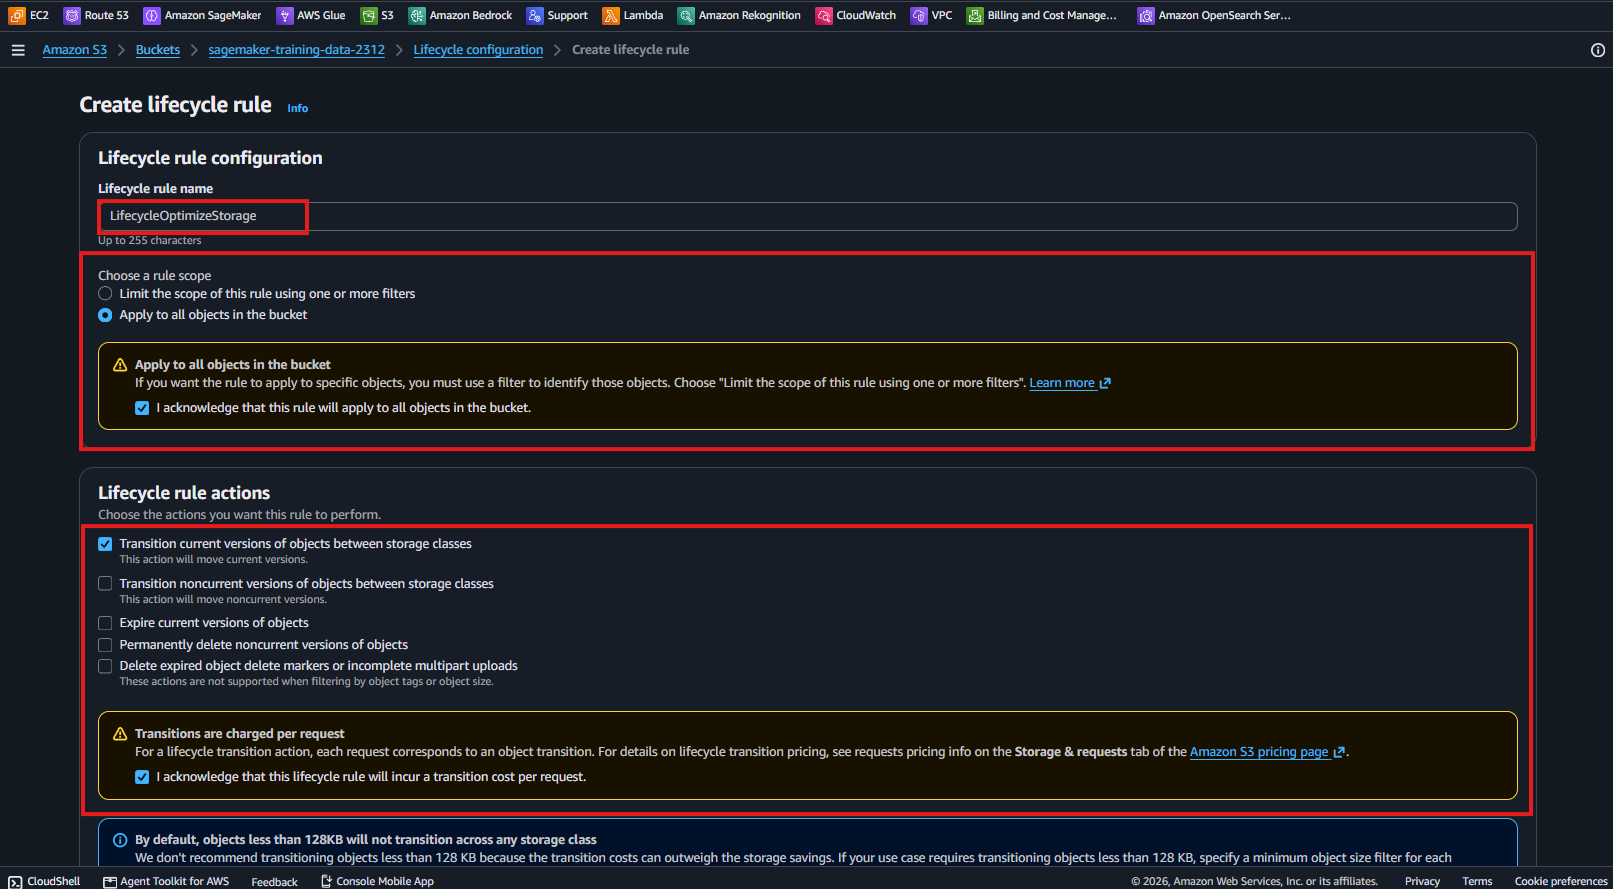Toggle acknowledgment that rule applies to all objects
This screenshot has width=1613, height=889.
click(142, 408)
